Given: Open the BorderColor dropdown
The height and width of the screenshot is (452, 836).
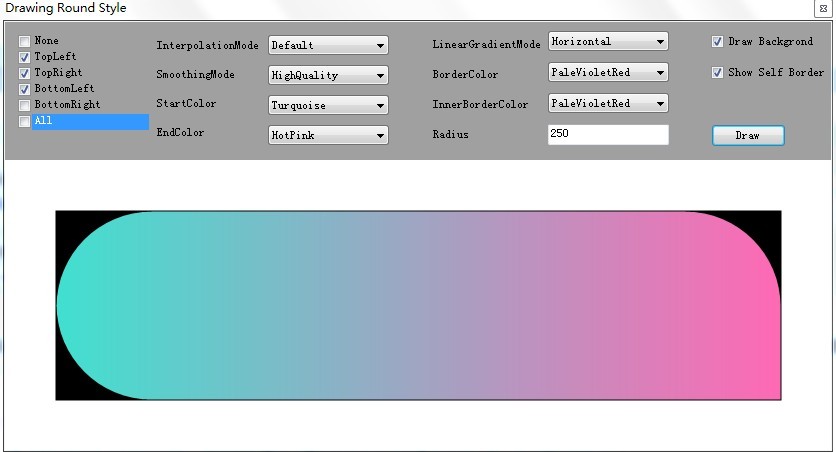Looking at the screenshot, I should click(x=608, y=72).
